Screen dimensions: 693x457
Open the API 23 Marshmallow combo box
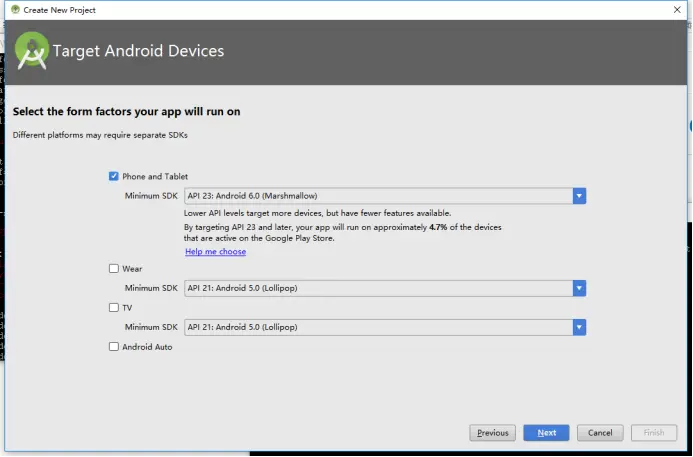pos(378,196)
